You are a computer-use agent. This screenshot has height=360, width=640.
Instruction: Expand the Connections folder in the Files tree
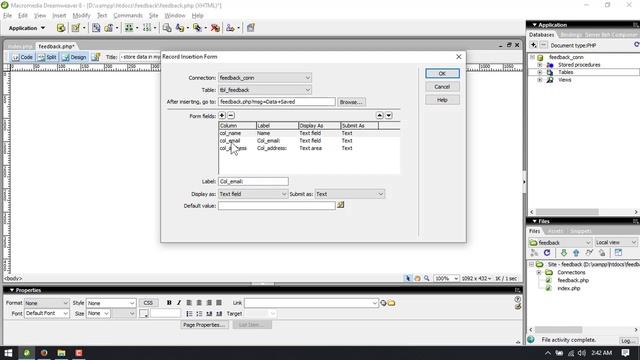tap(539, 272)
